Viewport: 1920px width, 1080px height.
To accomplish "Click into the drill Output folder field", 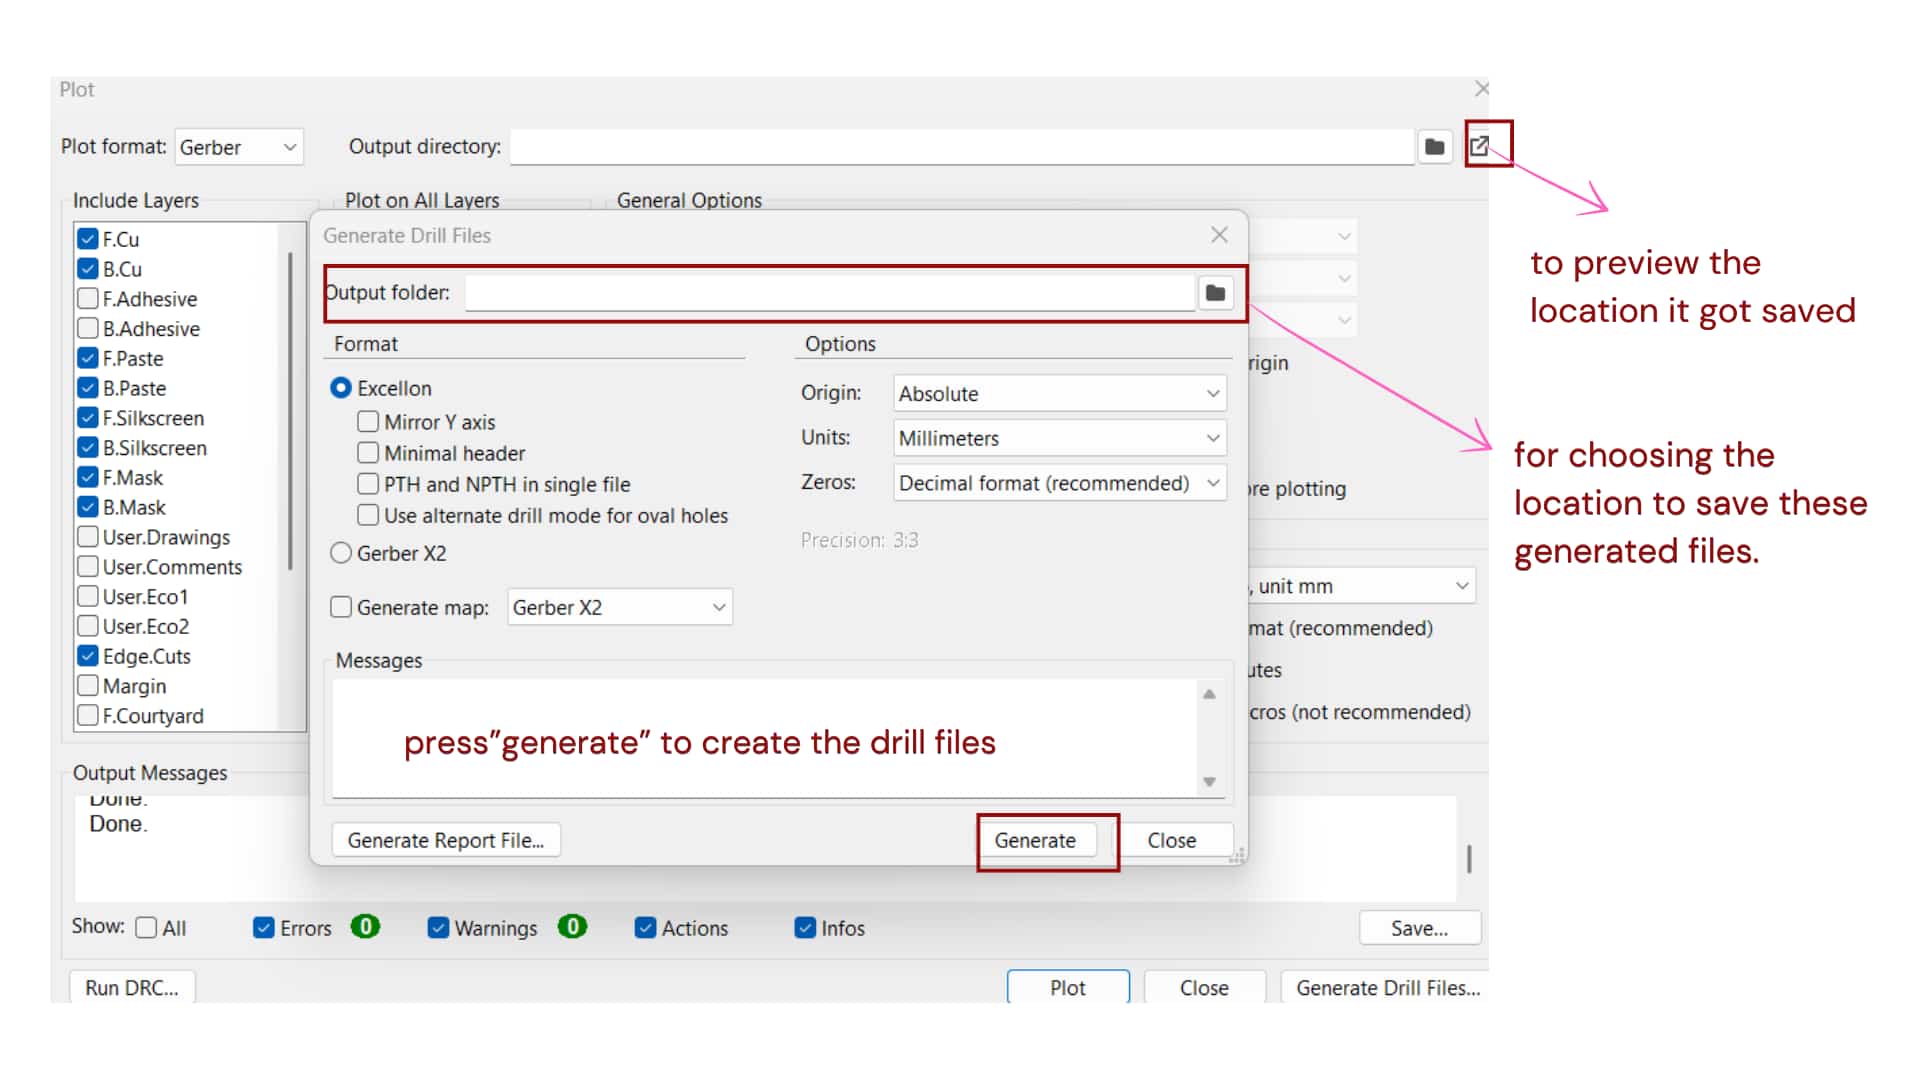I will pos(828,293).
